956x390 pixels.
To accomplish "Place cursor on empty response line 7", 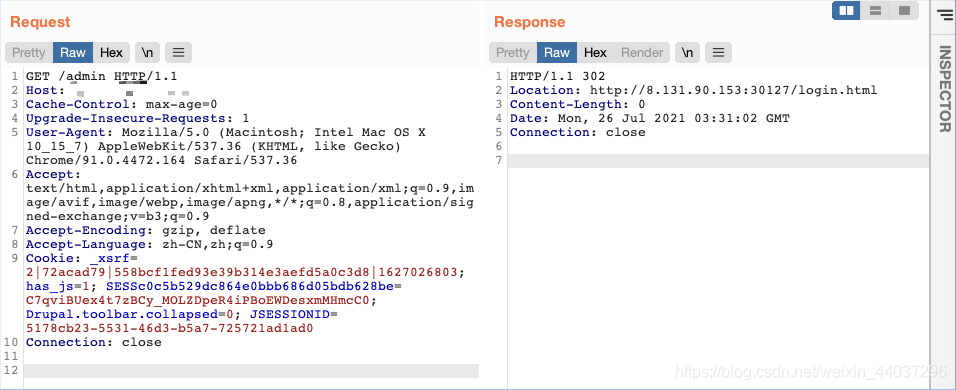I will 718,160.
